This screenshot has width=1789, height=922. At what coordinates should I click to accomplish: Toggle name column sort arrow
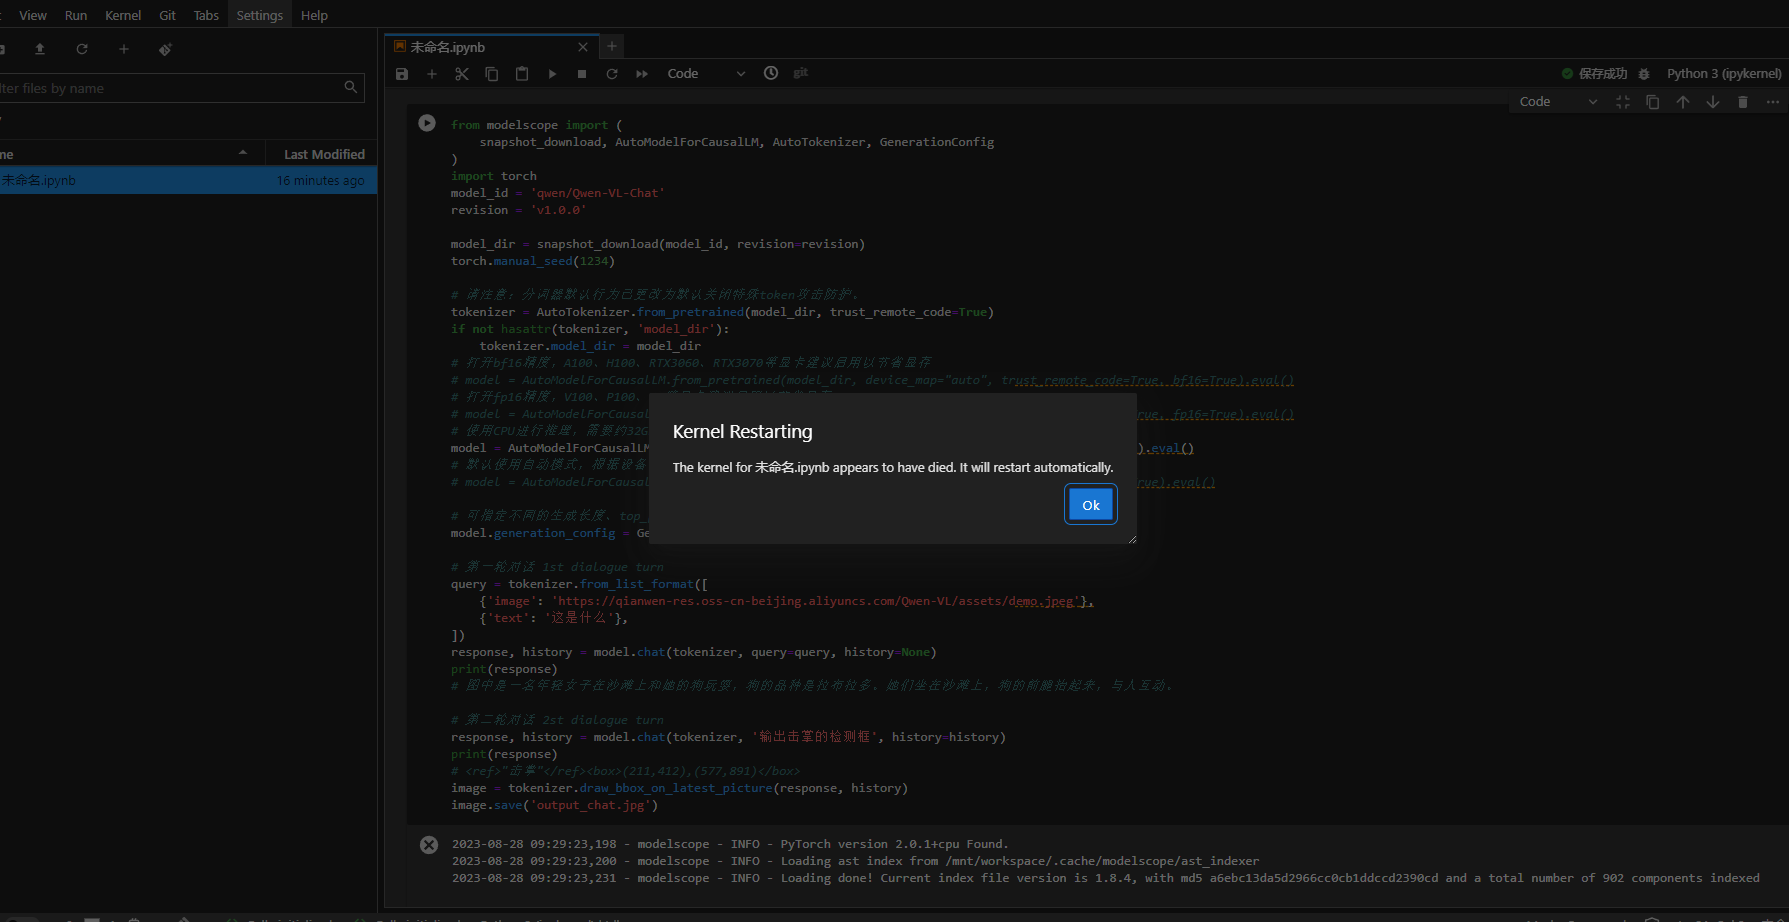[x=243, y=153]
